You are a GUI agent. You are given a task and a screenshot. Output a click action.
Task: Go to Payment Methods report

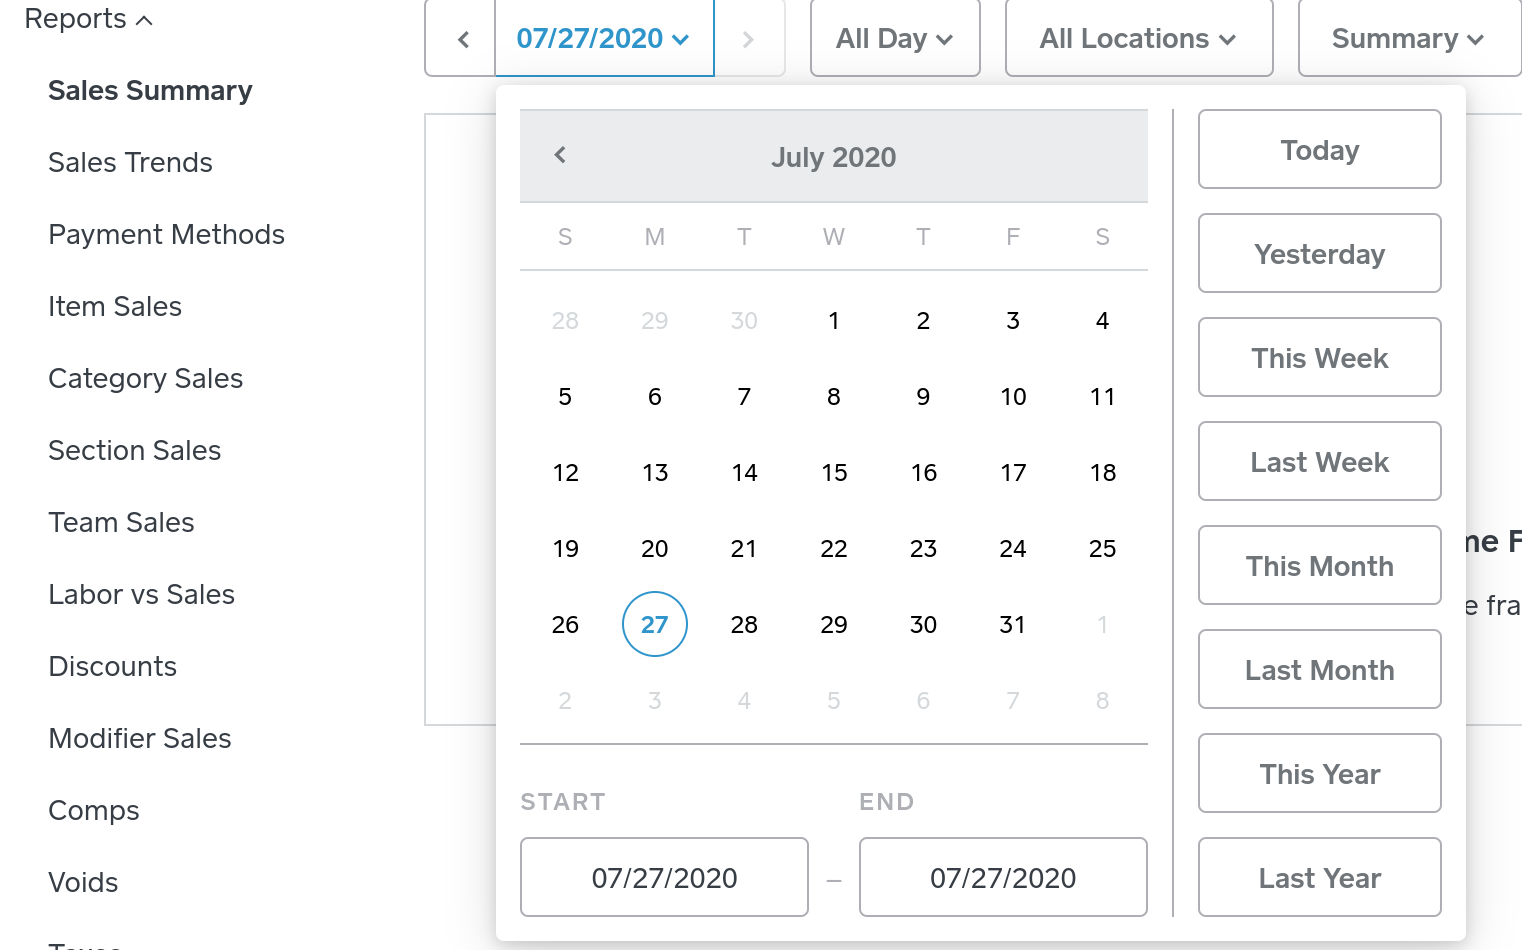point(166,234)
